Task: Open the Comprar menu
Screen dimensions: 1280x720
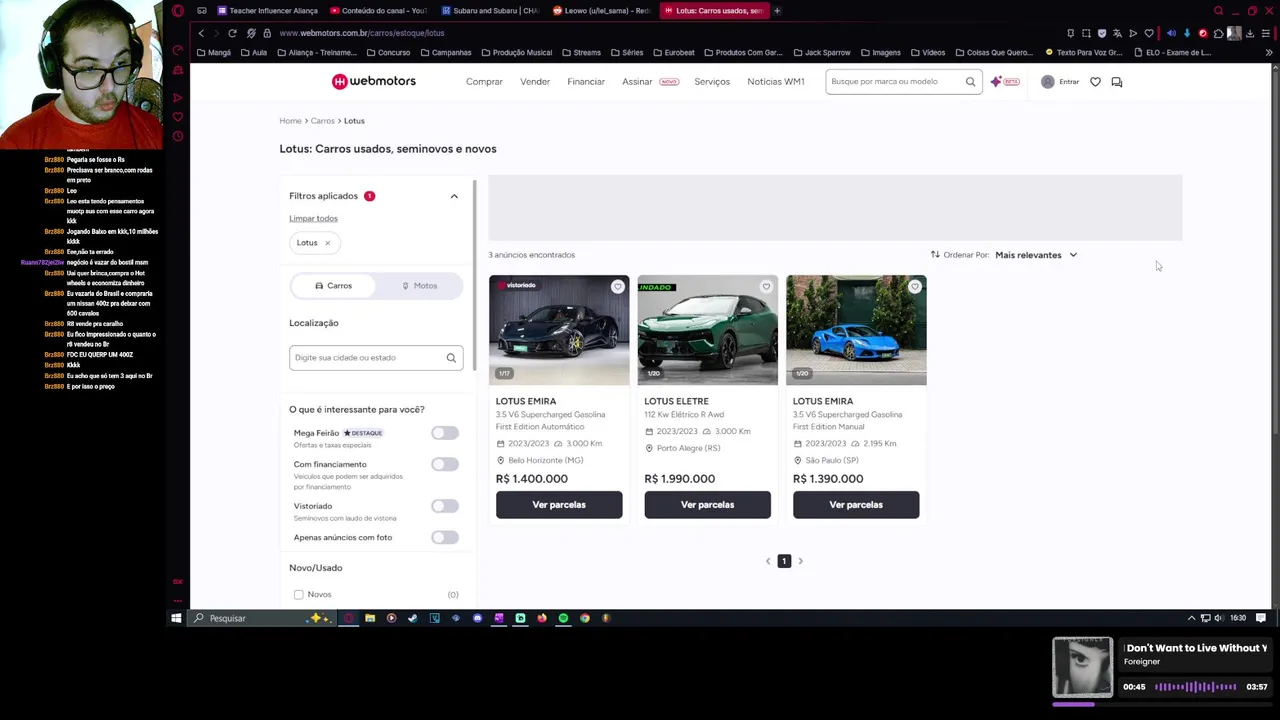Action: point(484,82)
